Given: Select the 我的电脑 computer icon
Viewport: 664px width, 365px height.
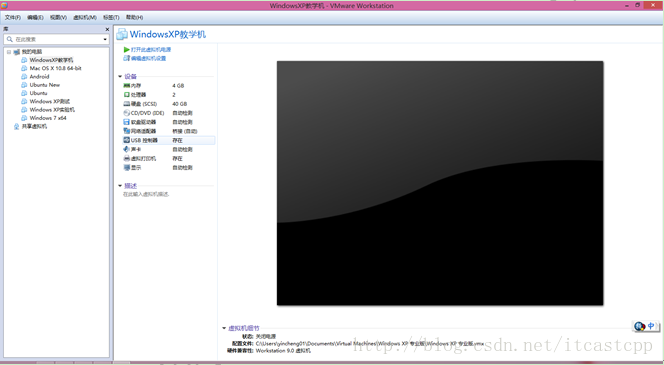Looking at the screenshot, I should pyautogui.click(x=17, y=52).
